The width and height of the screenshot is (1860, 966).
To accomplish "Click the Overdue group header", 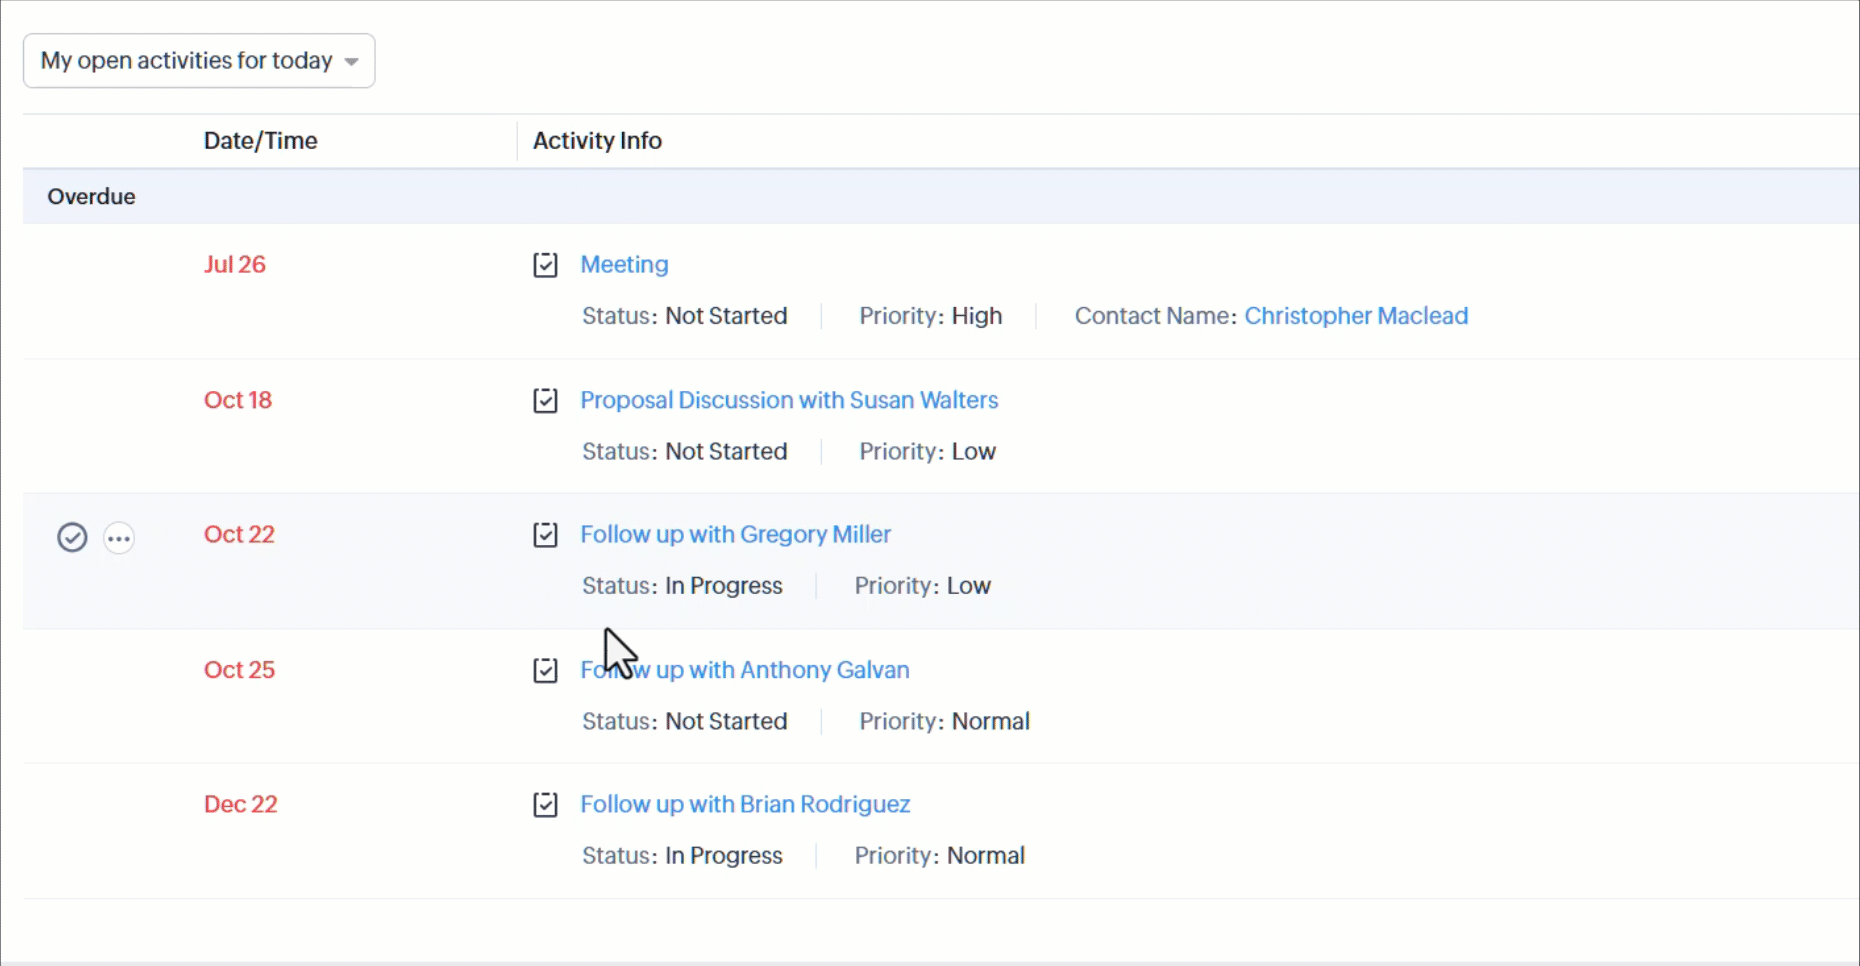I will (x=91, y=197).
